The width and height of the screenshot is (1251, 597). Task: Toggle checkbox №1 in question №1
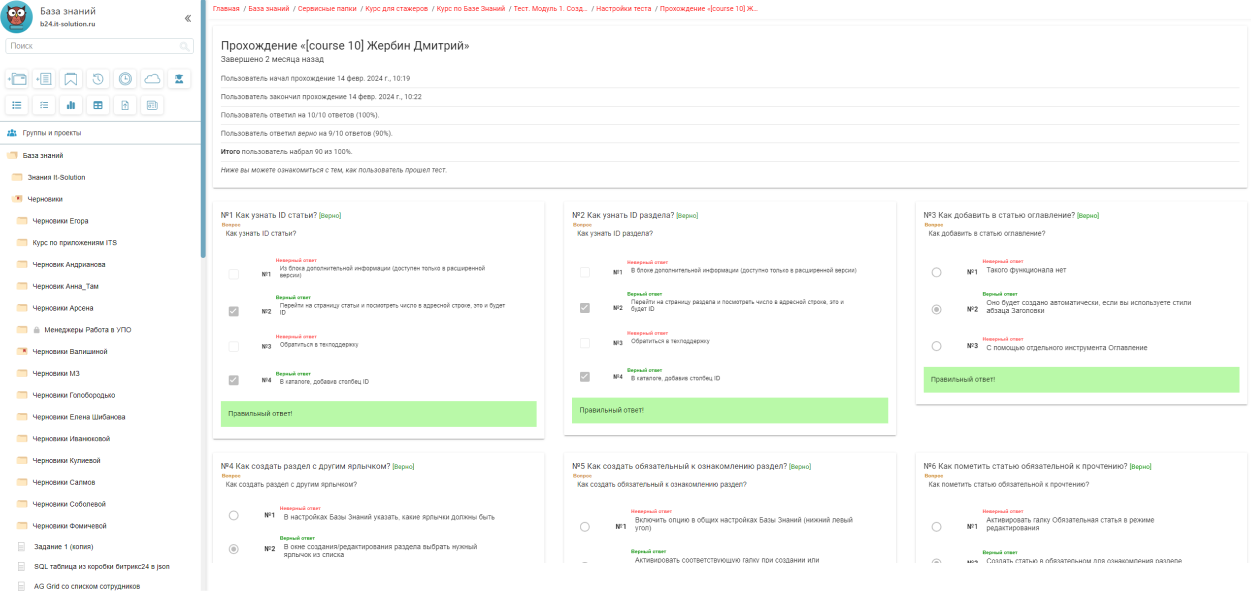click(233, 274)
